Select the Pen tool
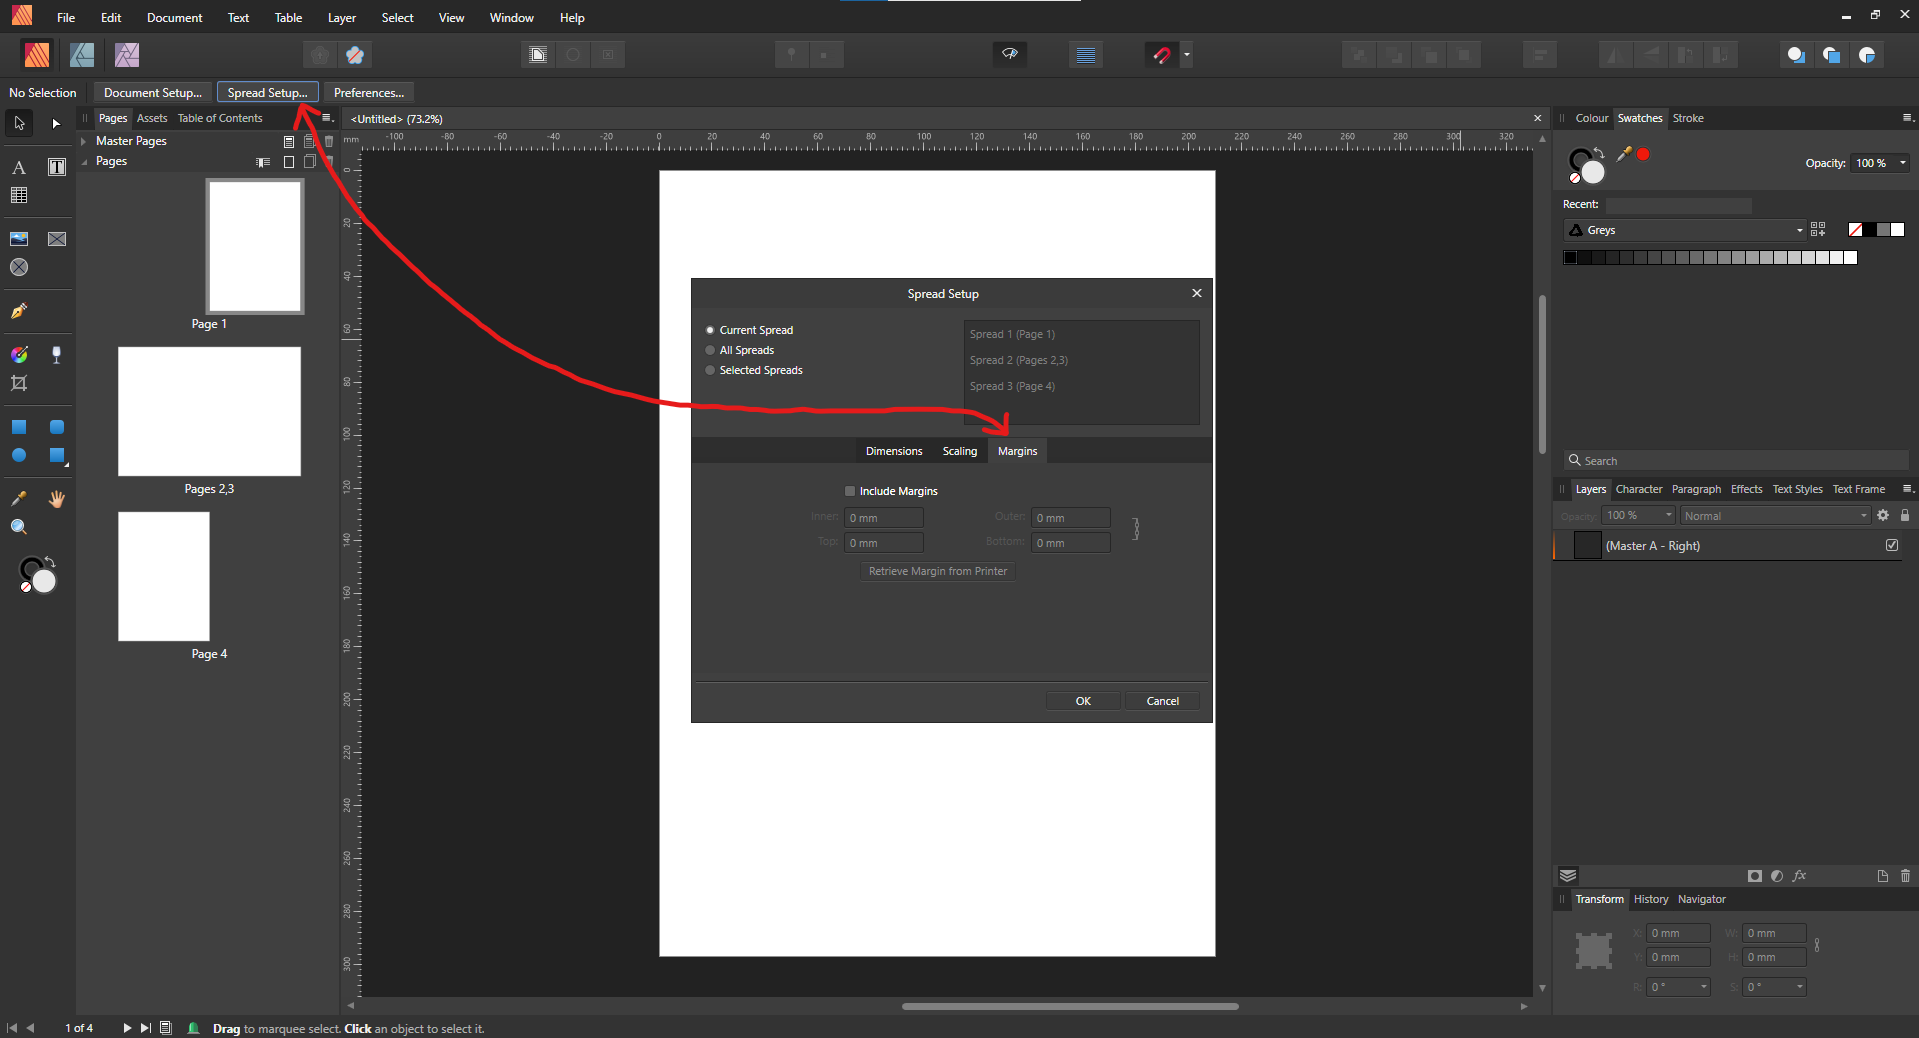This screenshot has height=1038, width=1919. click(19, 311)
